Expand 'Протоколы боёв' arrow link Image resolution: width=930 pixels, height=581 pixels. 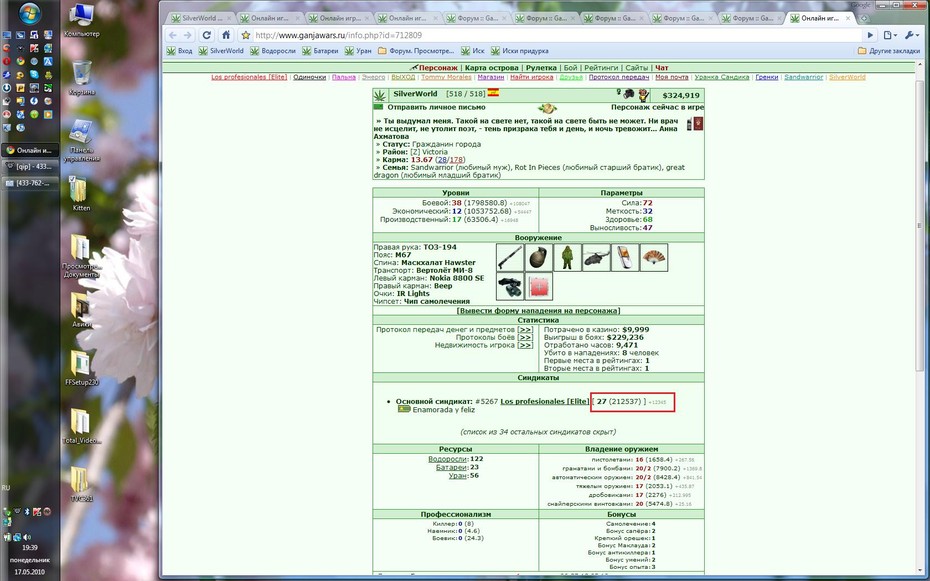pos(525,337)
